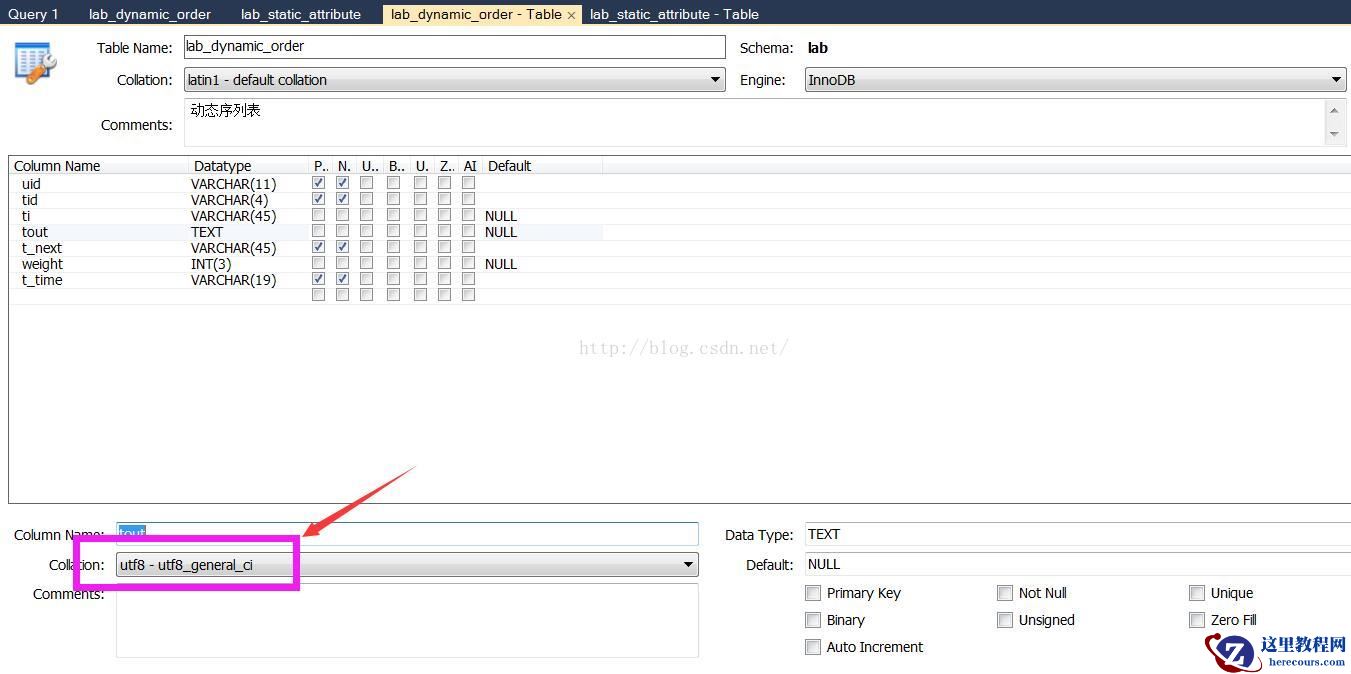
Task: Click the Table Name input field
Action: 454,46
